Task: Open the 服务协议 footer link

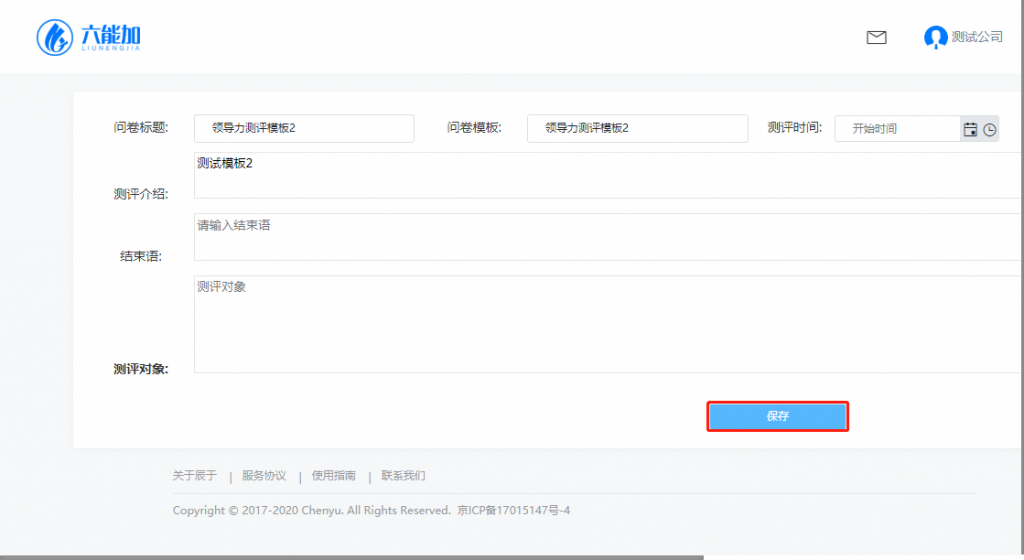Action: (264, 476)
